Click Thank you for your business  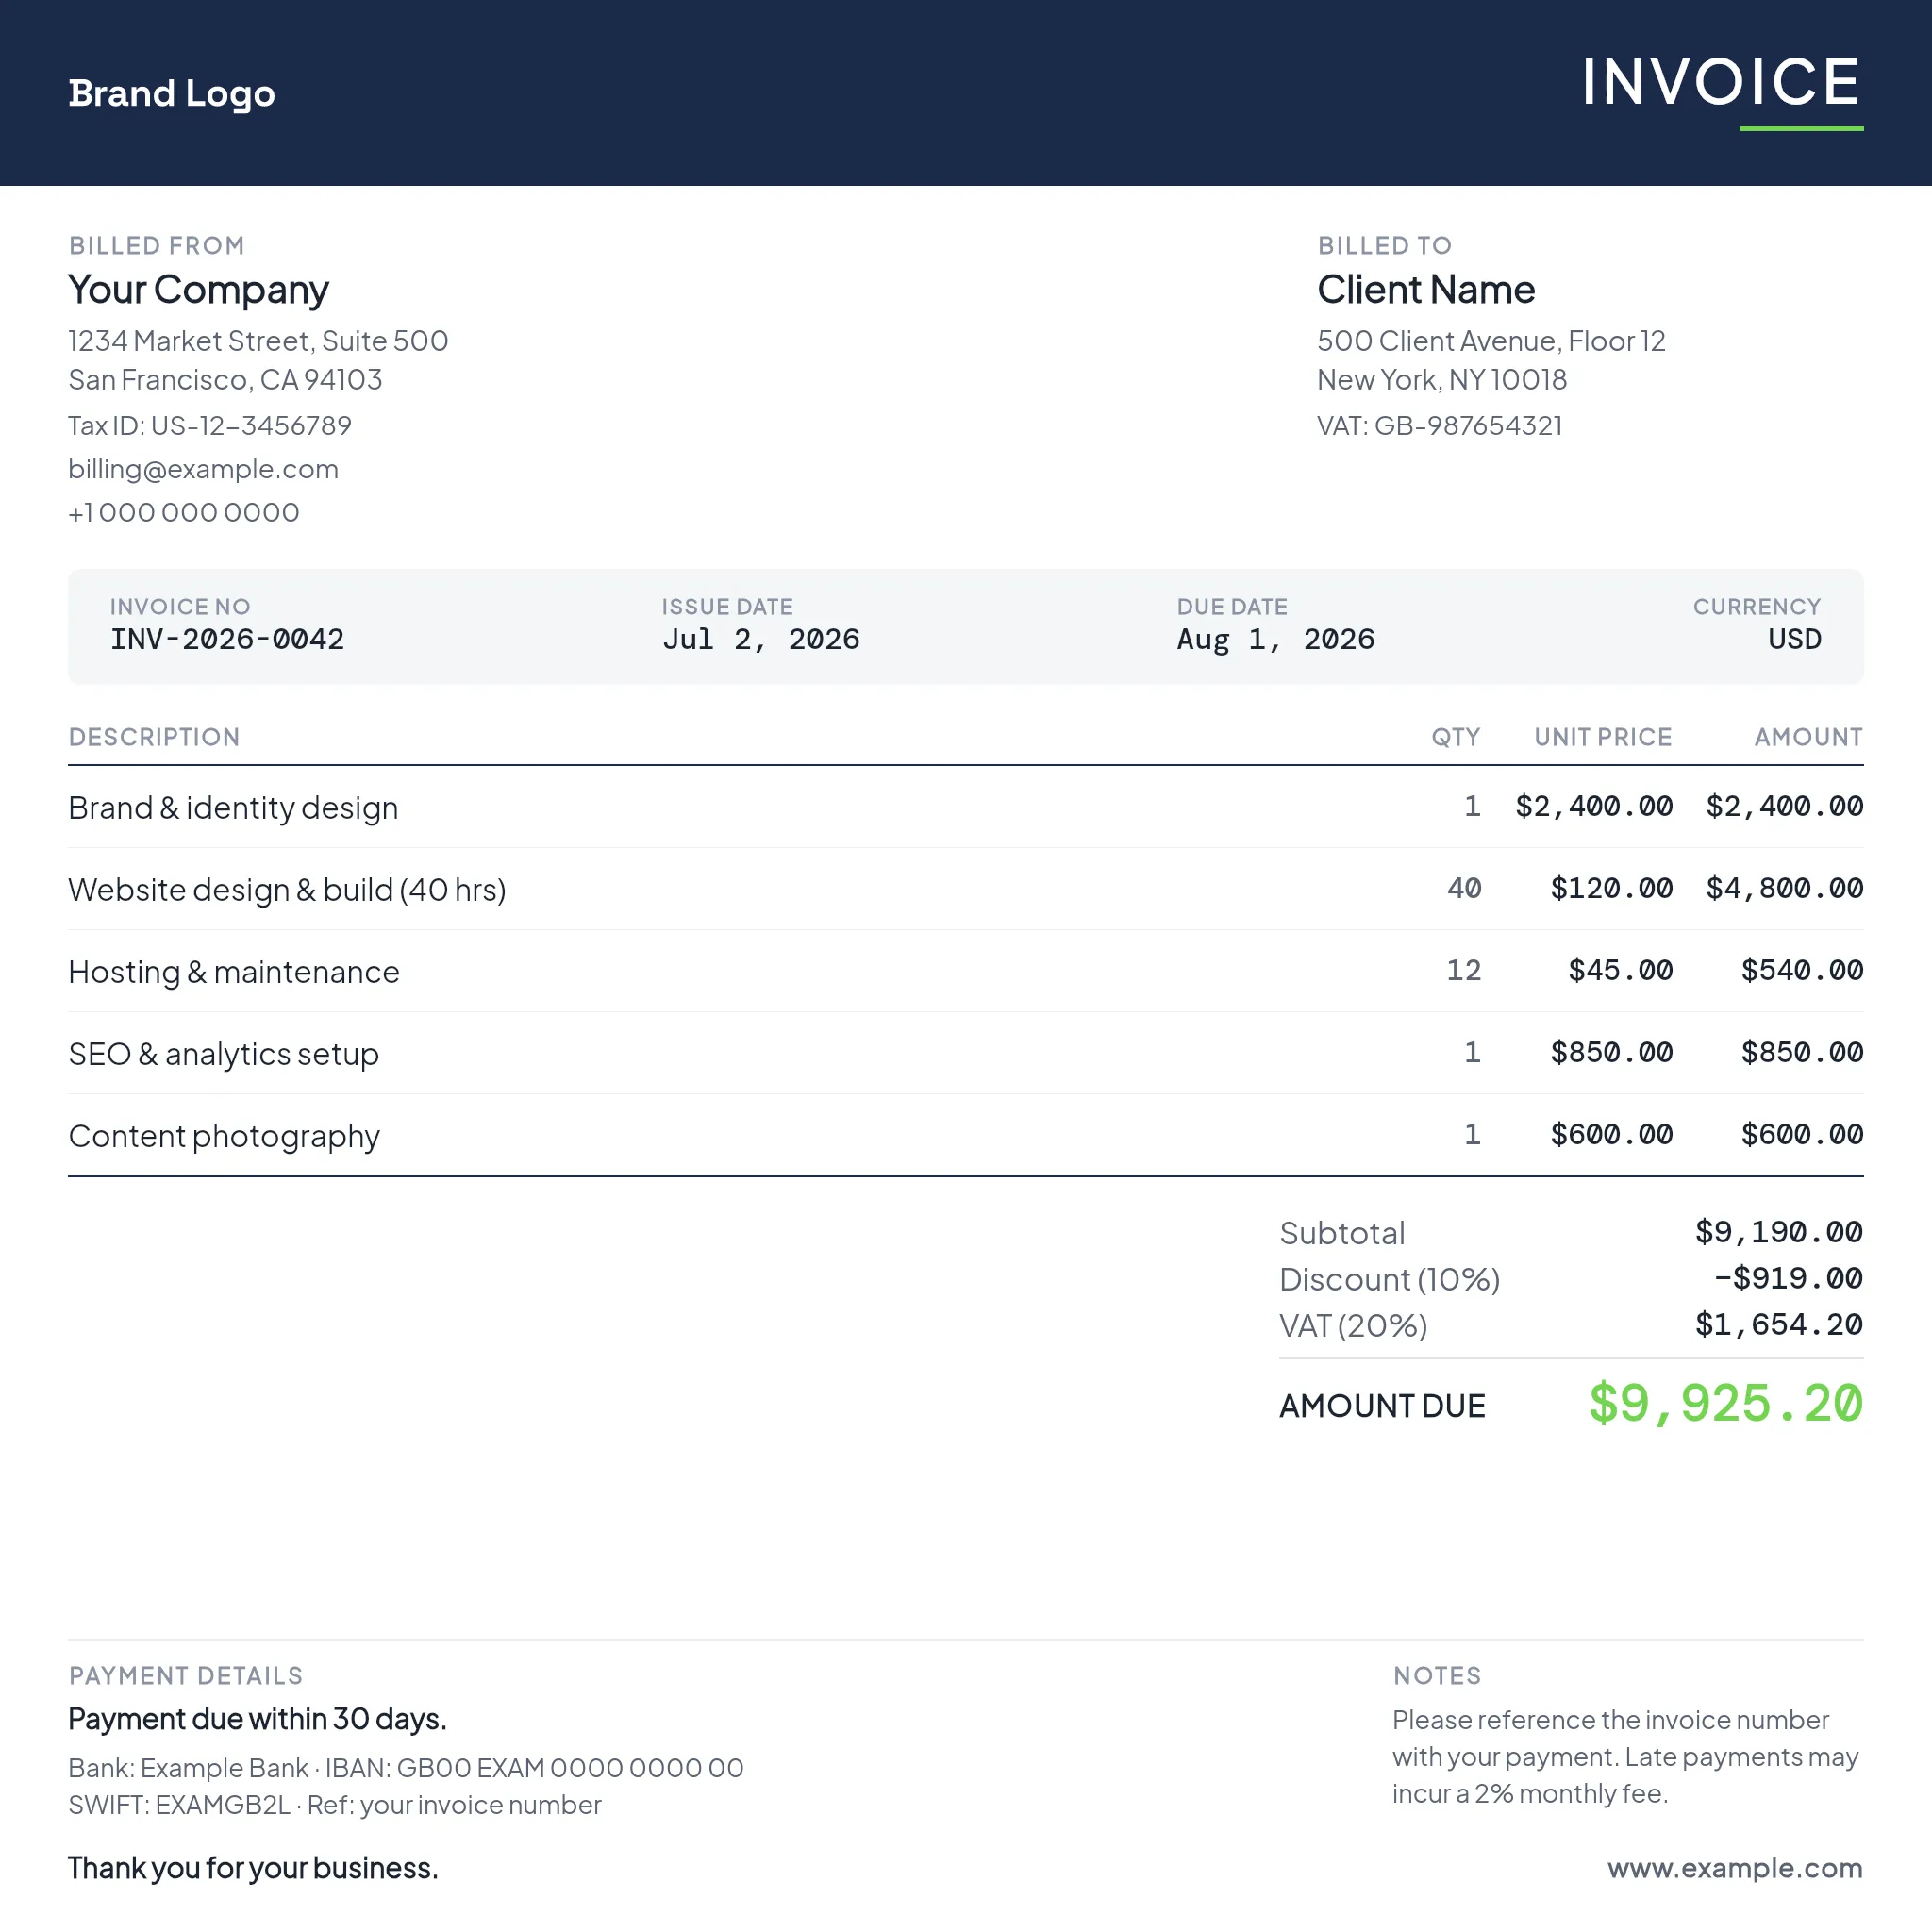253,1868
